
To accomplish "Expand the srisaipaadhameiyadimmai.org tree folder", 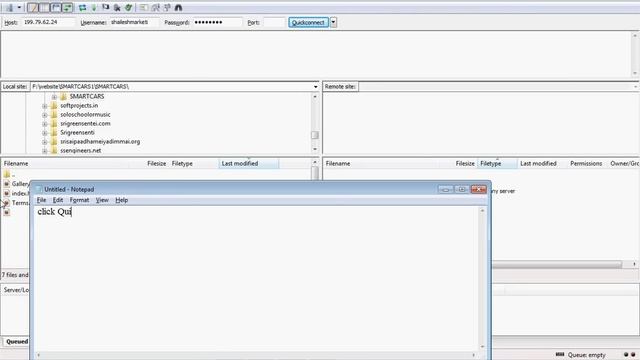I will (44, 142).
